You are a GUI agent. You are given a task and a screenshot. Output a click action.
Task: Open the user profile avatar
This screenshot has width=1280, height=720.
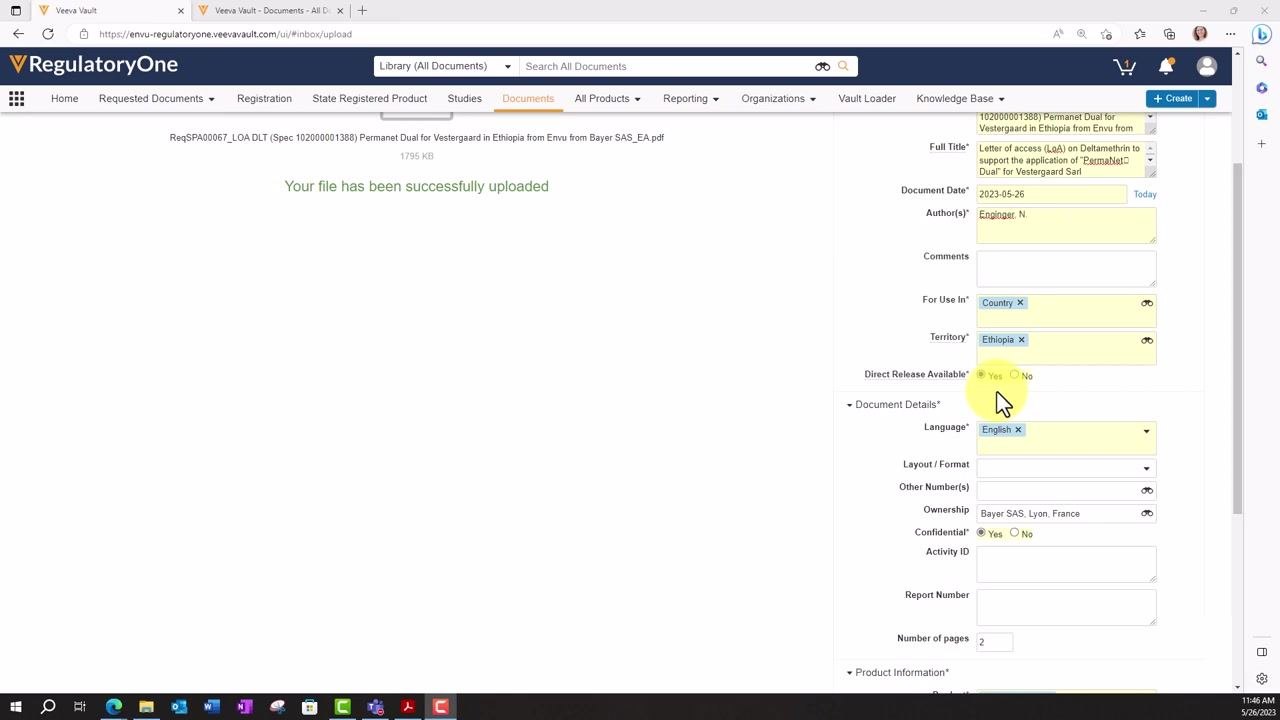[1207, 66]
